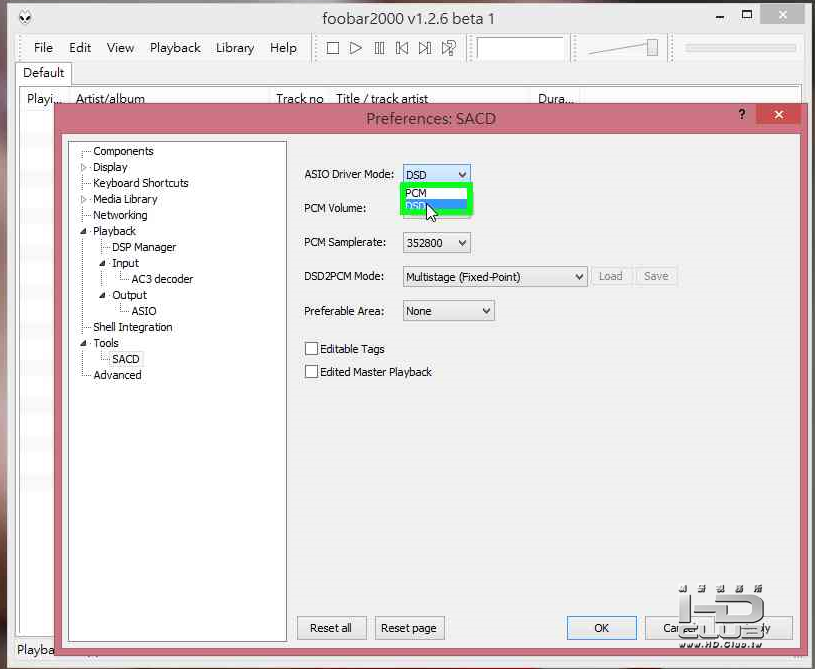Viewport: 815px width, 669px height.
Task: Open the PCM Samplerate dropdown
Action: [437, 243]
